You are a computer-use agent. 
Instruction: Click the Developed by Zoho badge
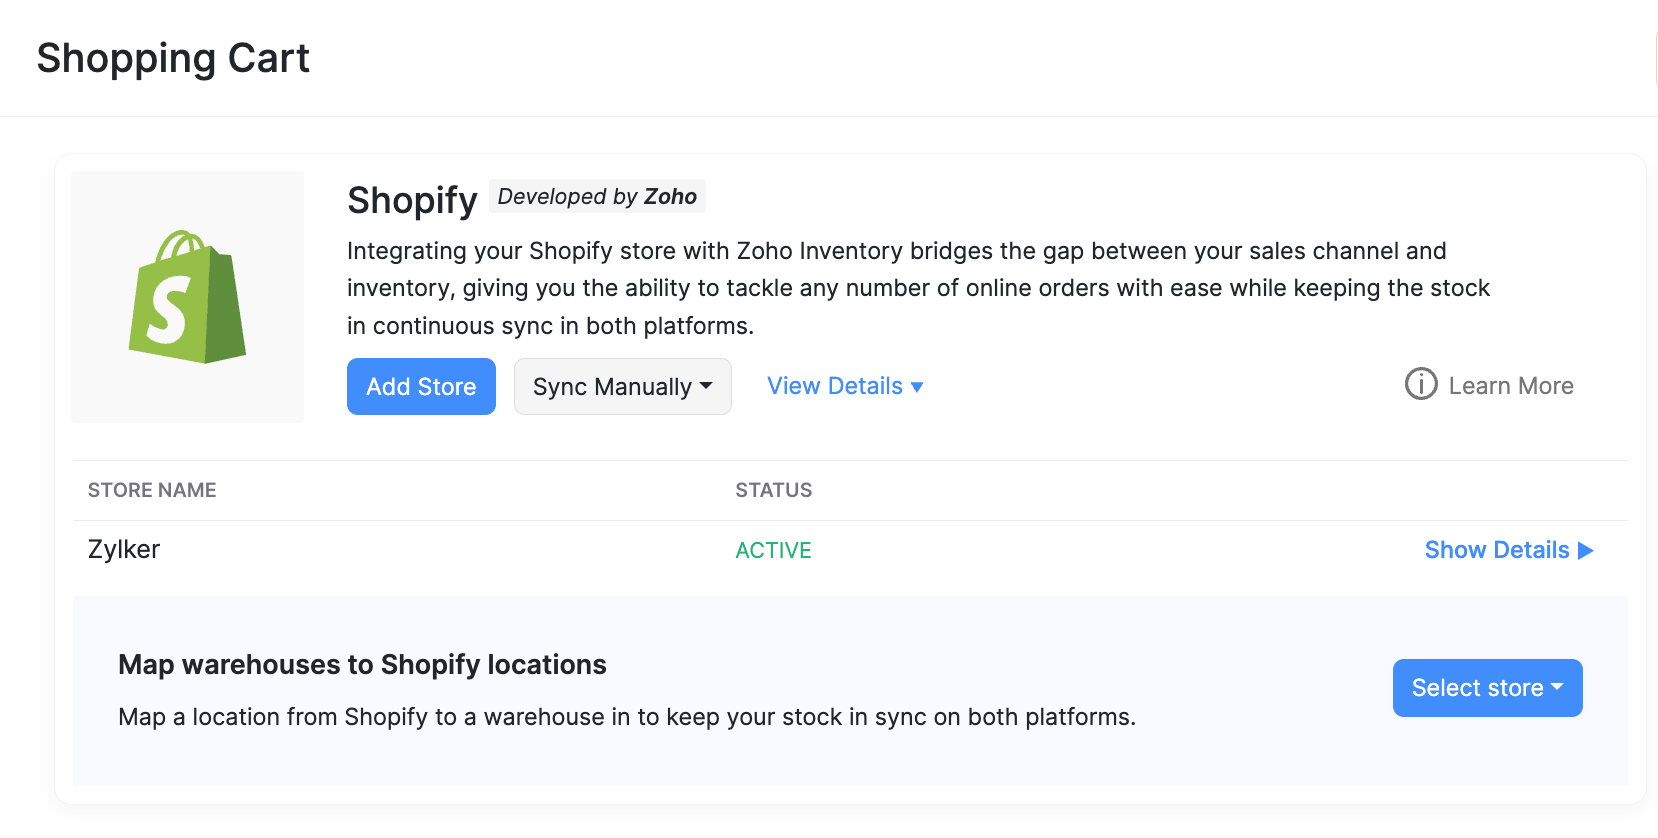(x=597, y=196)
